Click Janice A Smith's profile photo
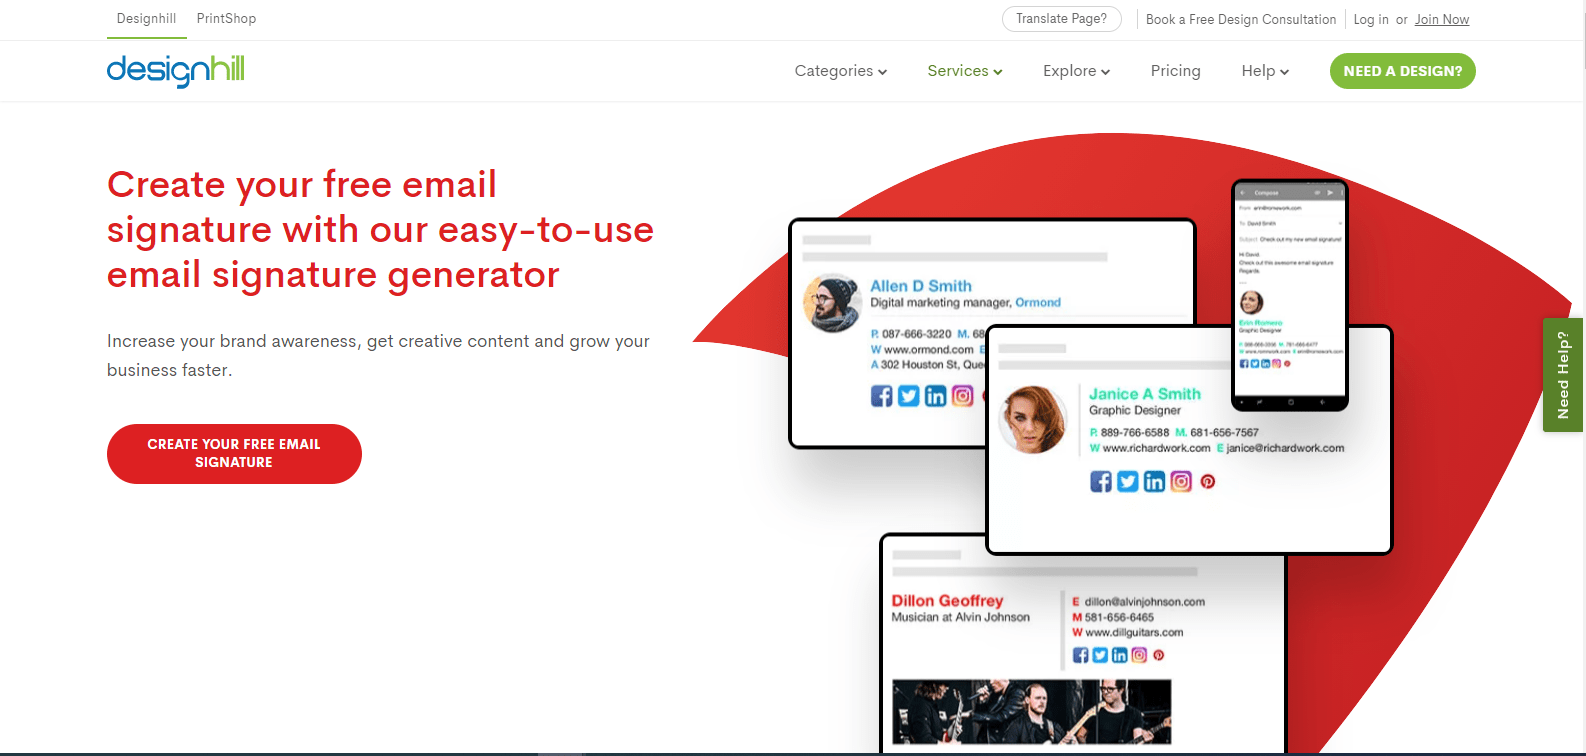 1034,419
